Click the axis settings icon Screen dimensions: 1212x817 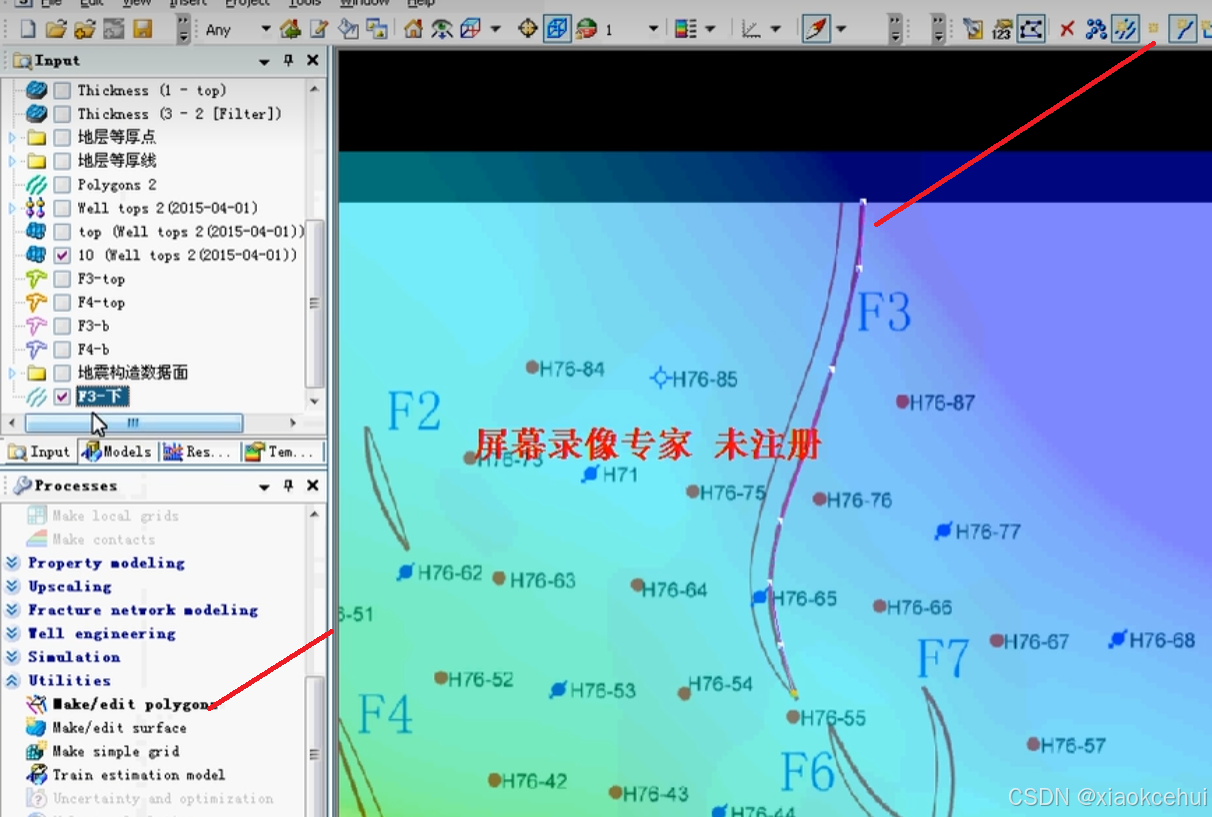pyautogui.click(x=751, y=29)
